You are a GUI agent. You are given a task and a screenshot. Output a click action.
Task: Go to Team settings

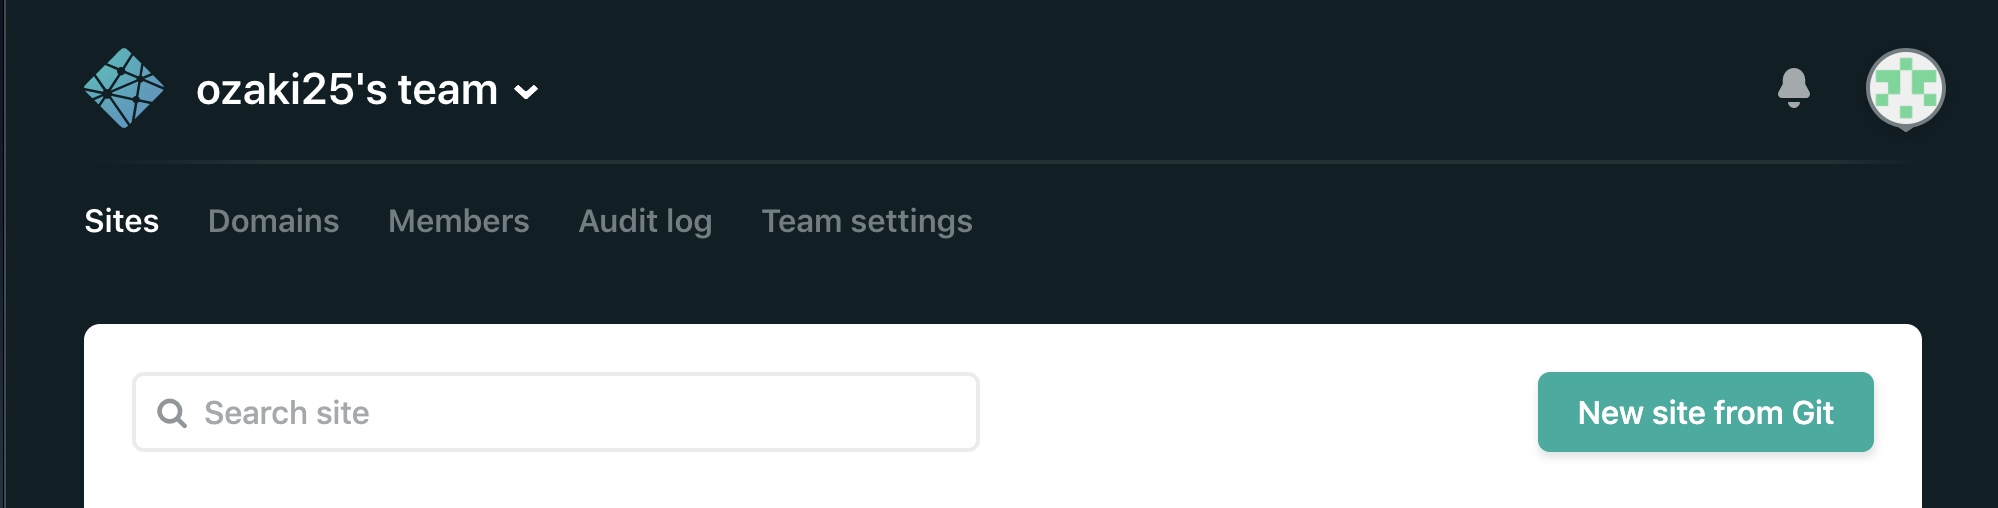point(867,221)
